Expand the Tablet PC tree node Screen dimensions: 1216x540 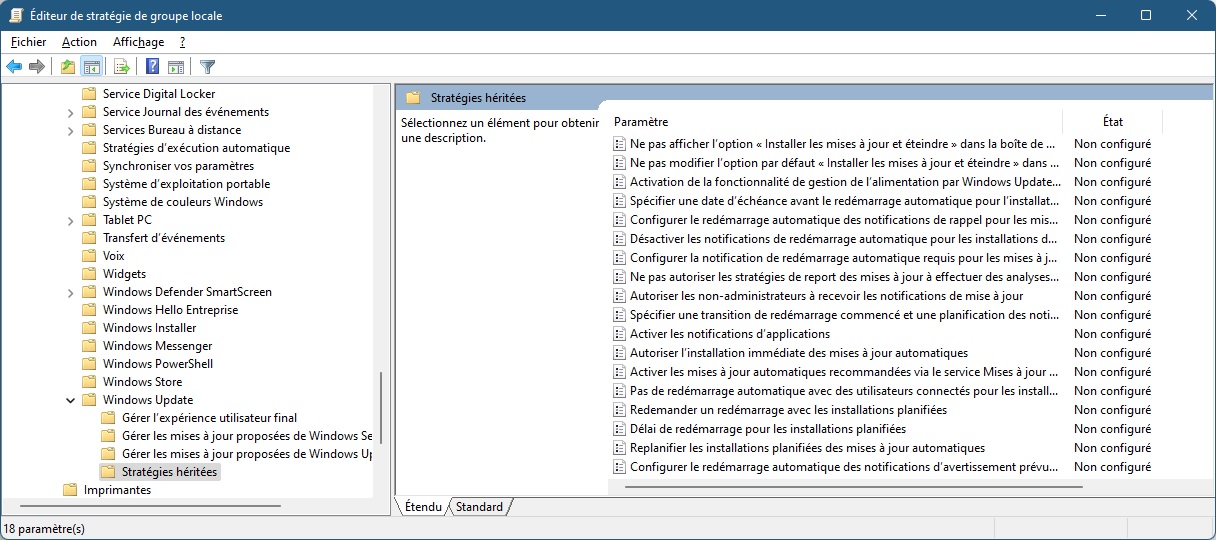pos(70,220)
